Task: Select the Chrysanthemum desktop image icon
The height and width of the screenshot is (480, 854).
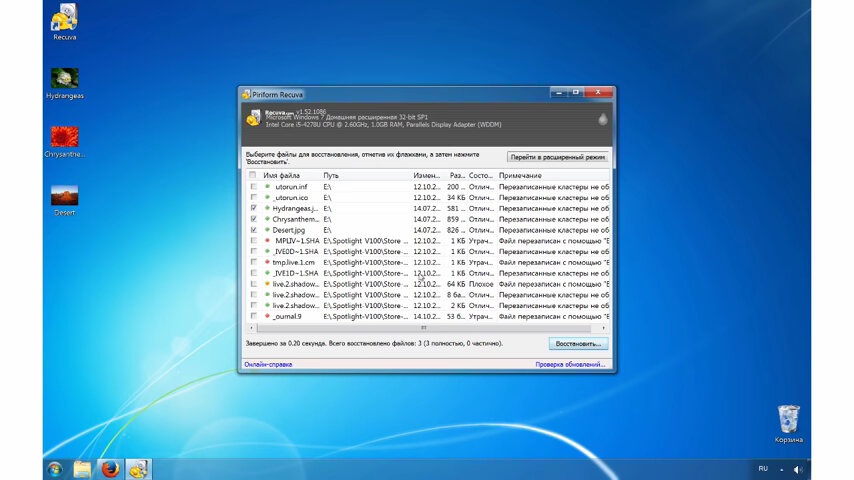Action: coord(64,142)
